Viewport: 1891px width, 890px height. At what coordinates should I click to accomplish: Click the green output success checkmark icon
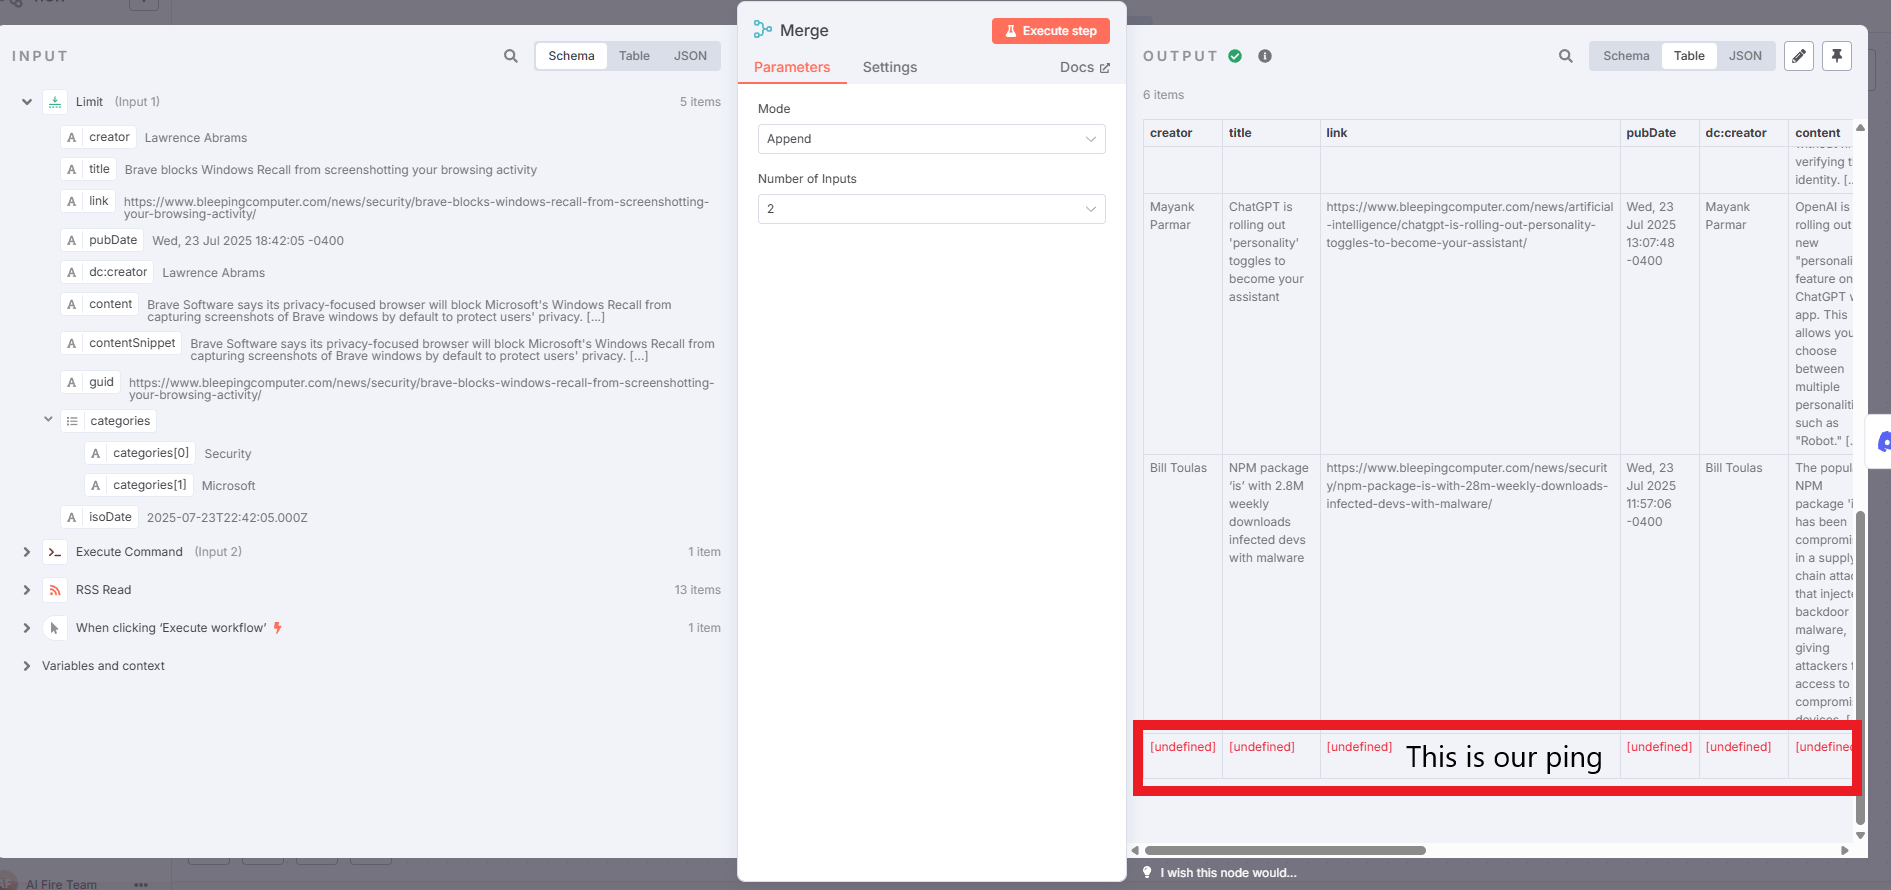[1235, 56]
